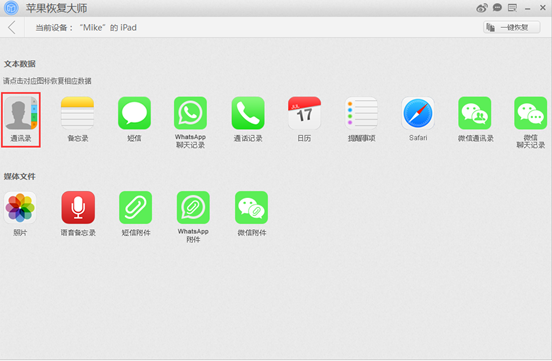This screenshot has width=552, height=361.
Task: Open the chat bubble feedback icon
Action: [497, 7]
